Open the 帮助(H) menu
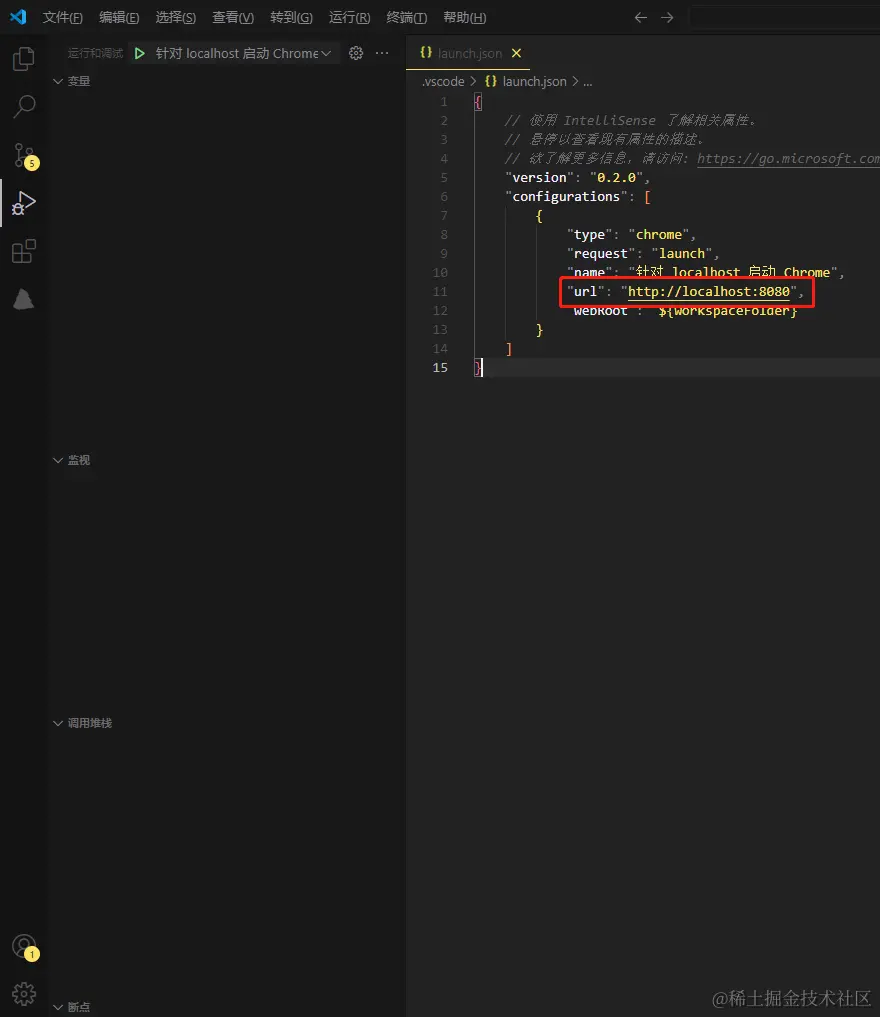Viewport: 880px width, 1017px height. [x=464, y=18]
